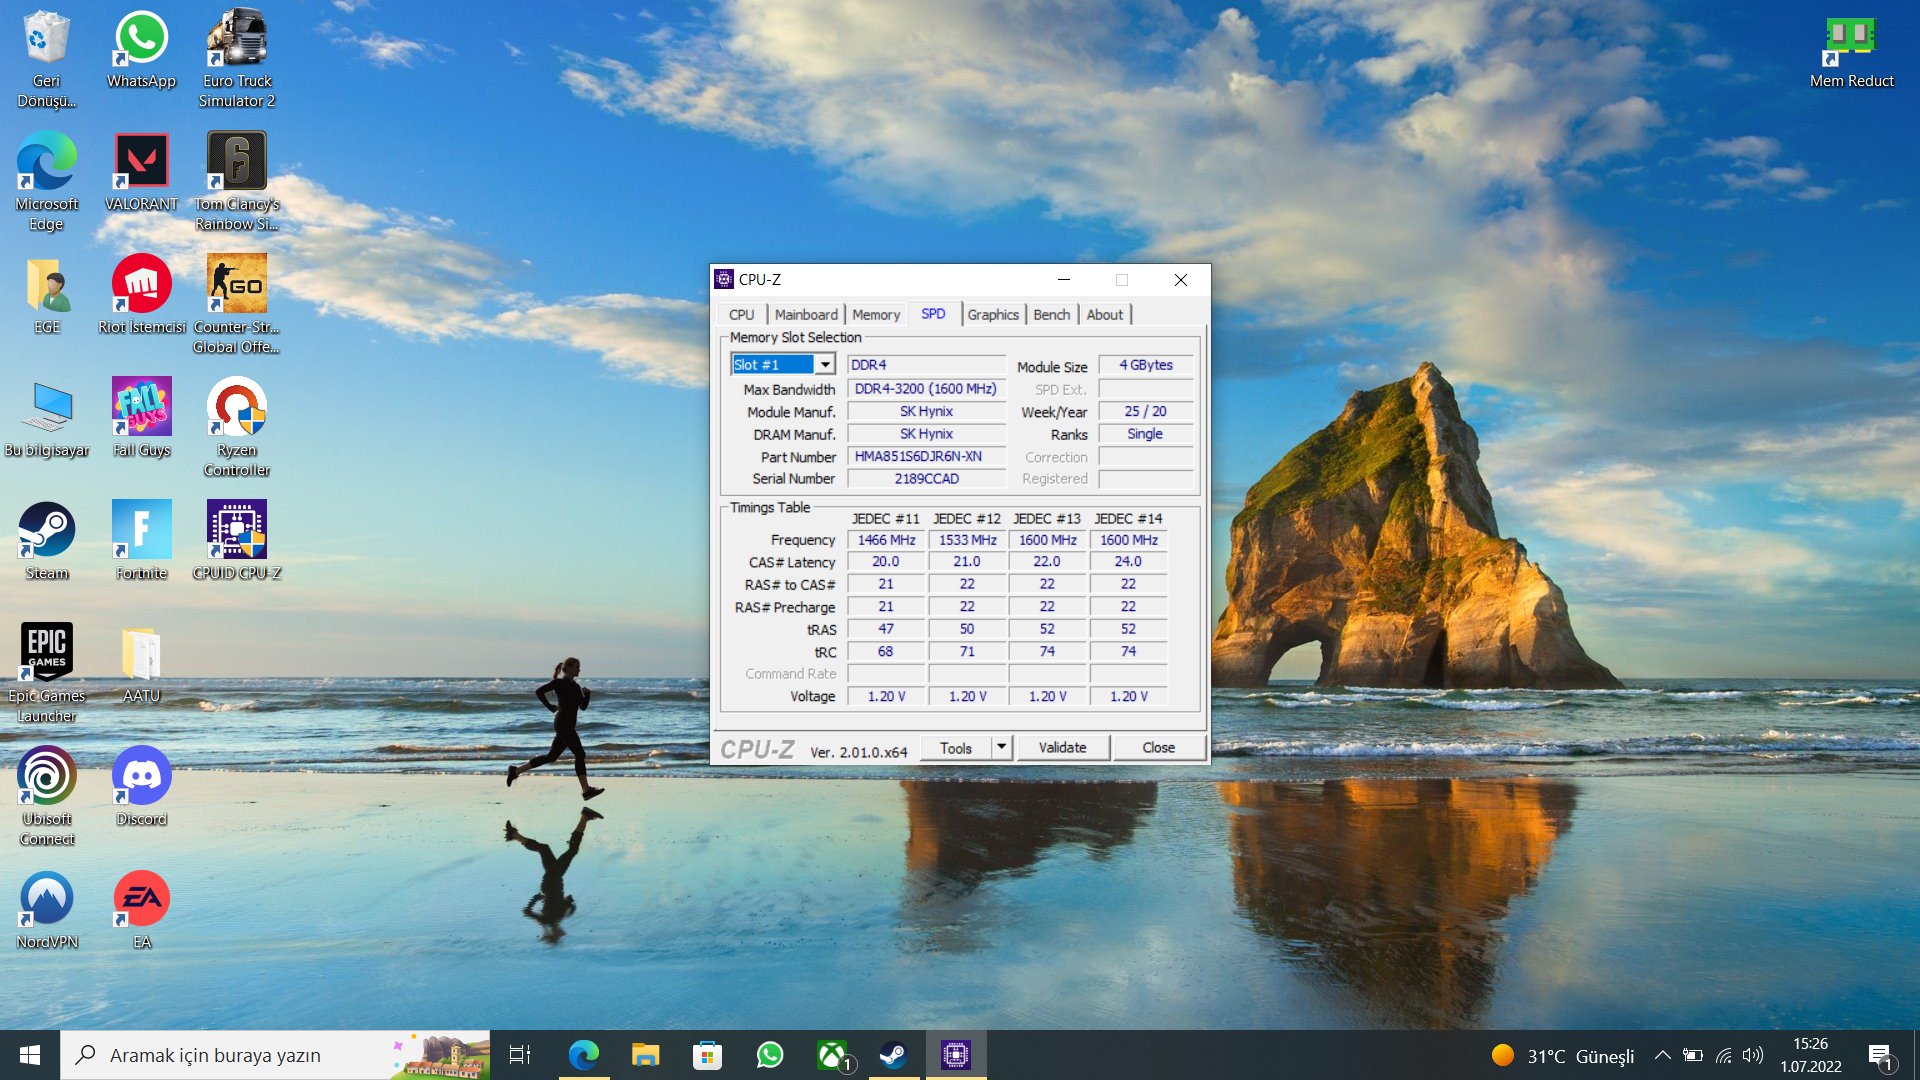
Task: Click the Week/Year value 25 / 20
Action: (x=1146, y=411)
